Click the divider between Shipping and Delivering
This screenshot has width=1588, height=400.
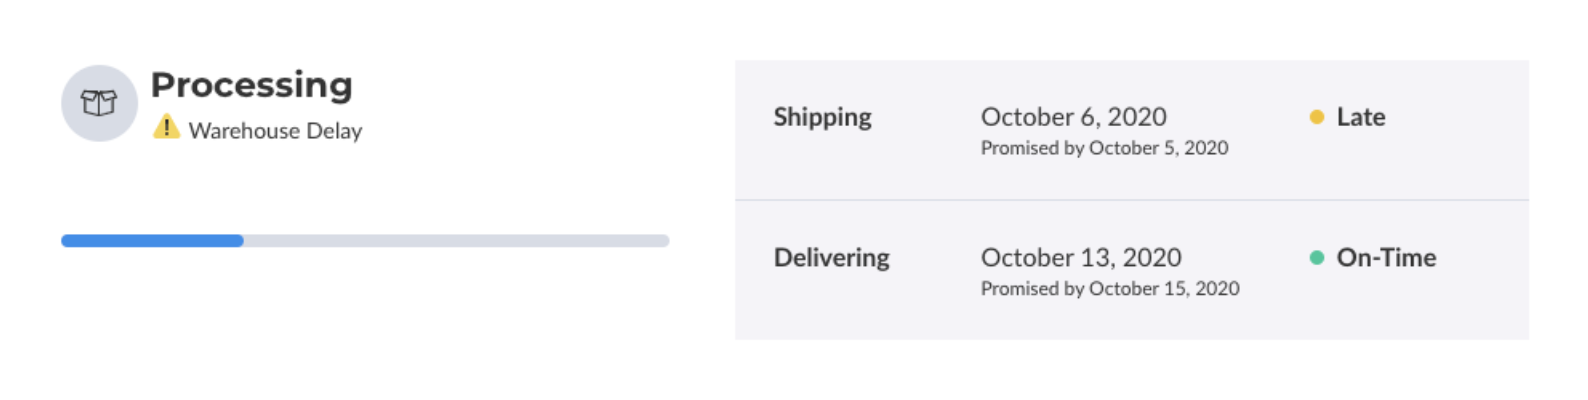point(1132,200)
